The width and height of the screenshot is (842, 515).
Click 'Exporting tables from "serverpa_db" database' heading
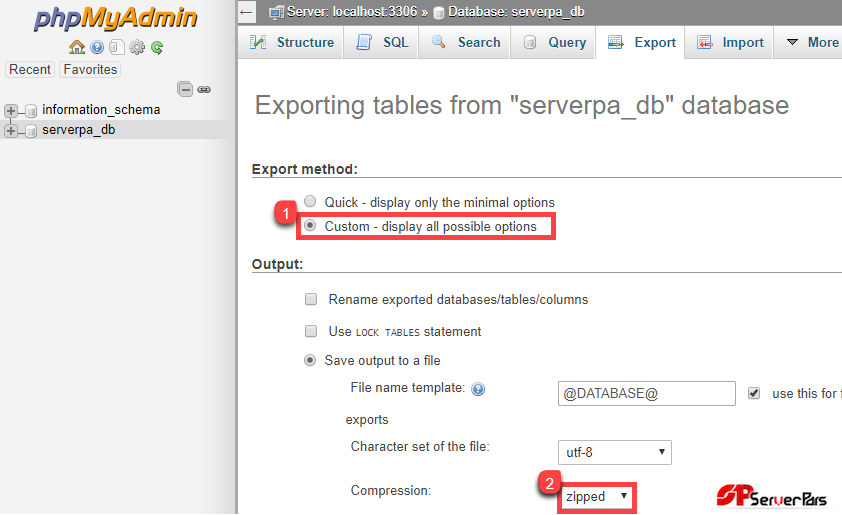tap(521, 105)
